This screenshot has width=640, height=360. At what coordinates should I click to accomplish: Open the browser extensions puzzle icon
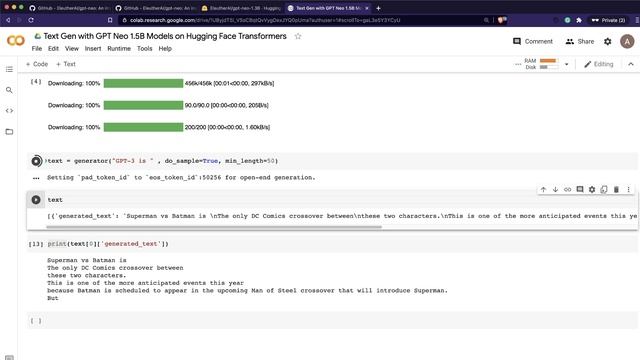tap(579, 20)
